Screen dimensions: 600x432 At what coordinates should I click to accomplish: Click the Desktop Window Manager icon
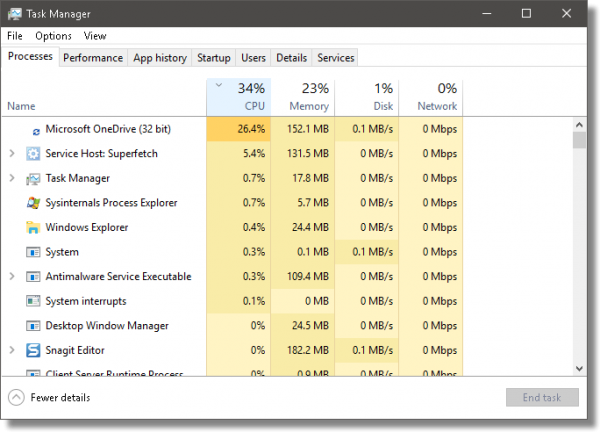tap(33, 326)
